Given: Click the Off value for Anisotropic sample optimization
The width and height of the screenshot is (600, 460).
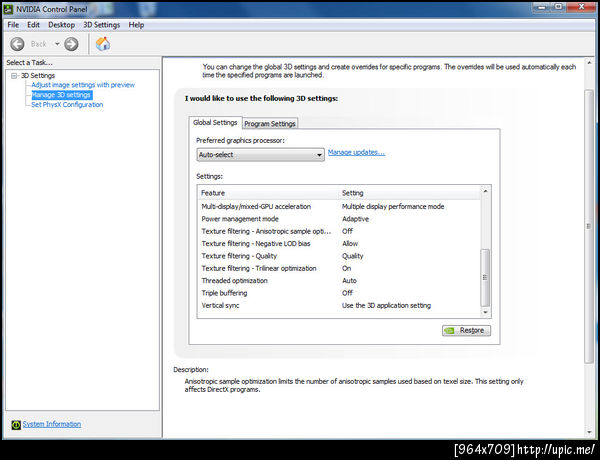Looking at the screenshot, I should pyautogui.click(x=347, y=231).
